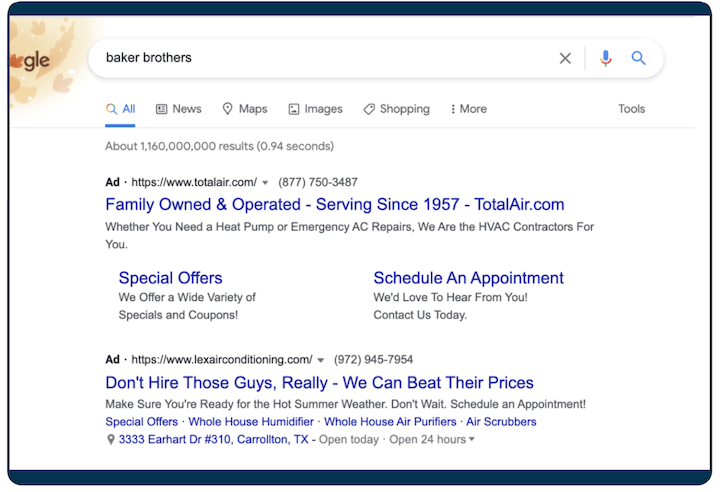Open the TotalAir.com Family Owned ad headline

coord(334,205)
